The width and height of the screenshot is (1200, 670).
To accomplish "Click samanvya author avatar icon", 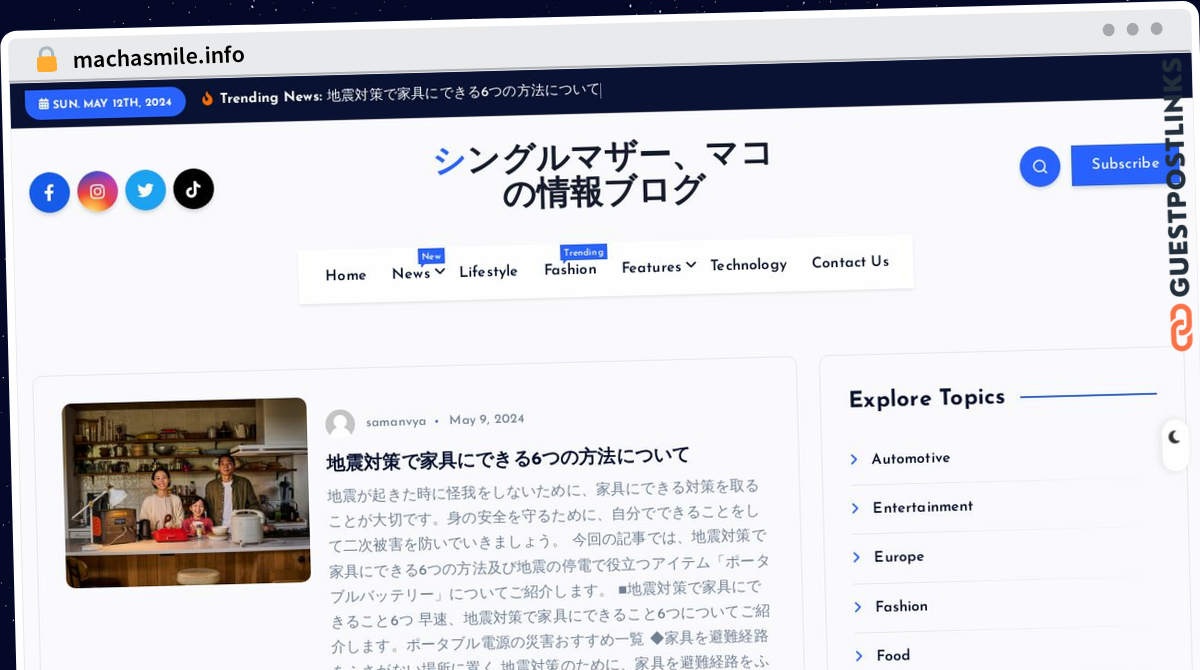I will [x=340, y=423].
